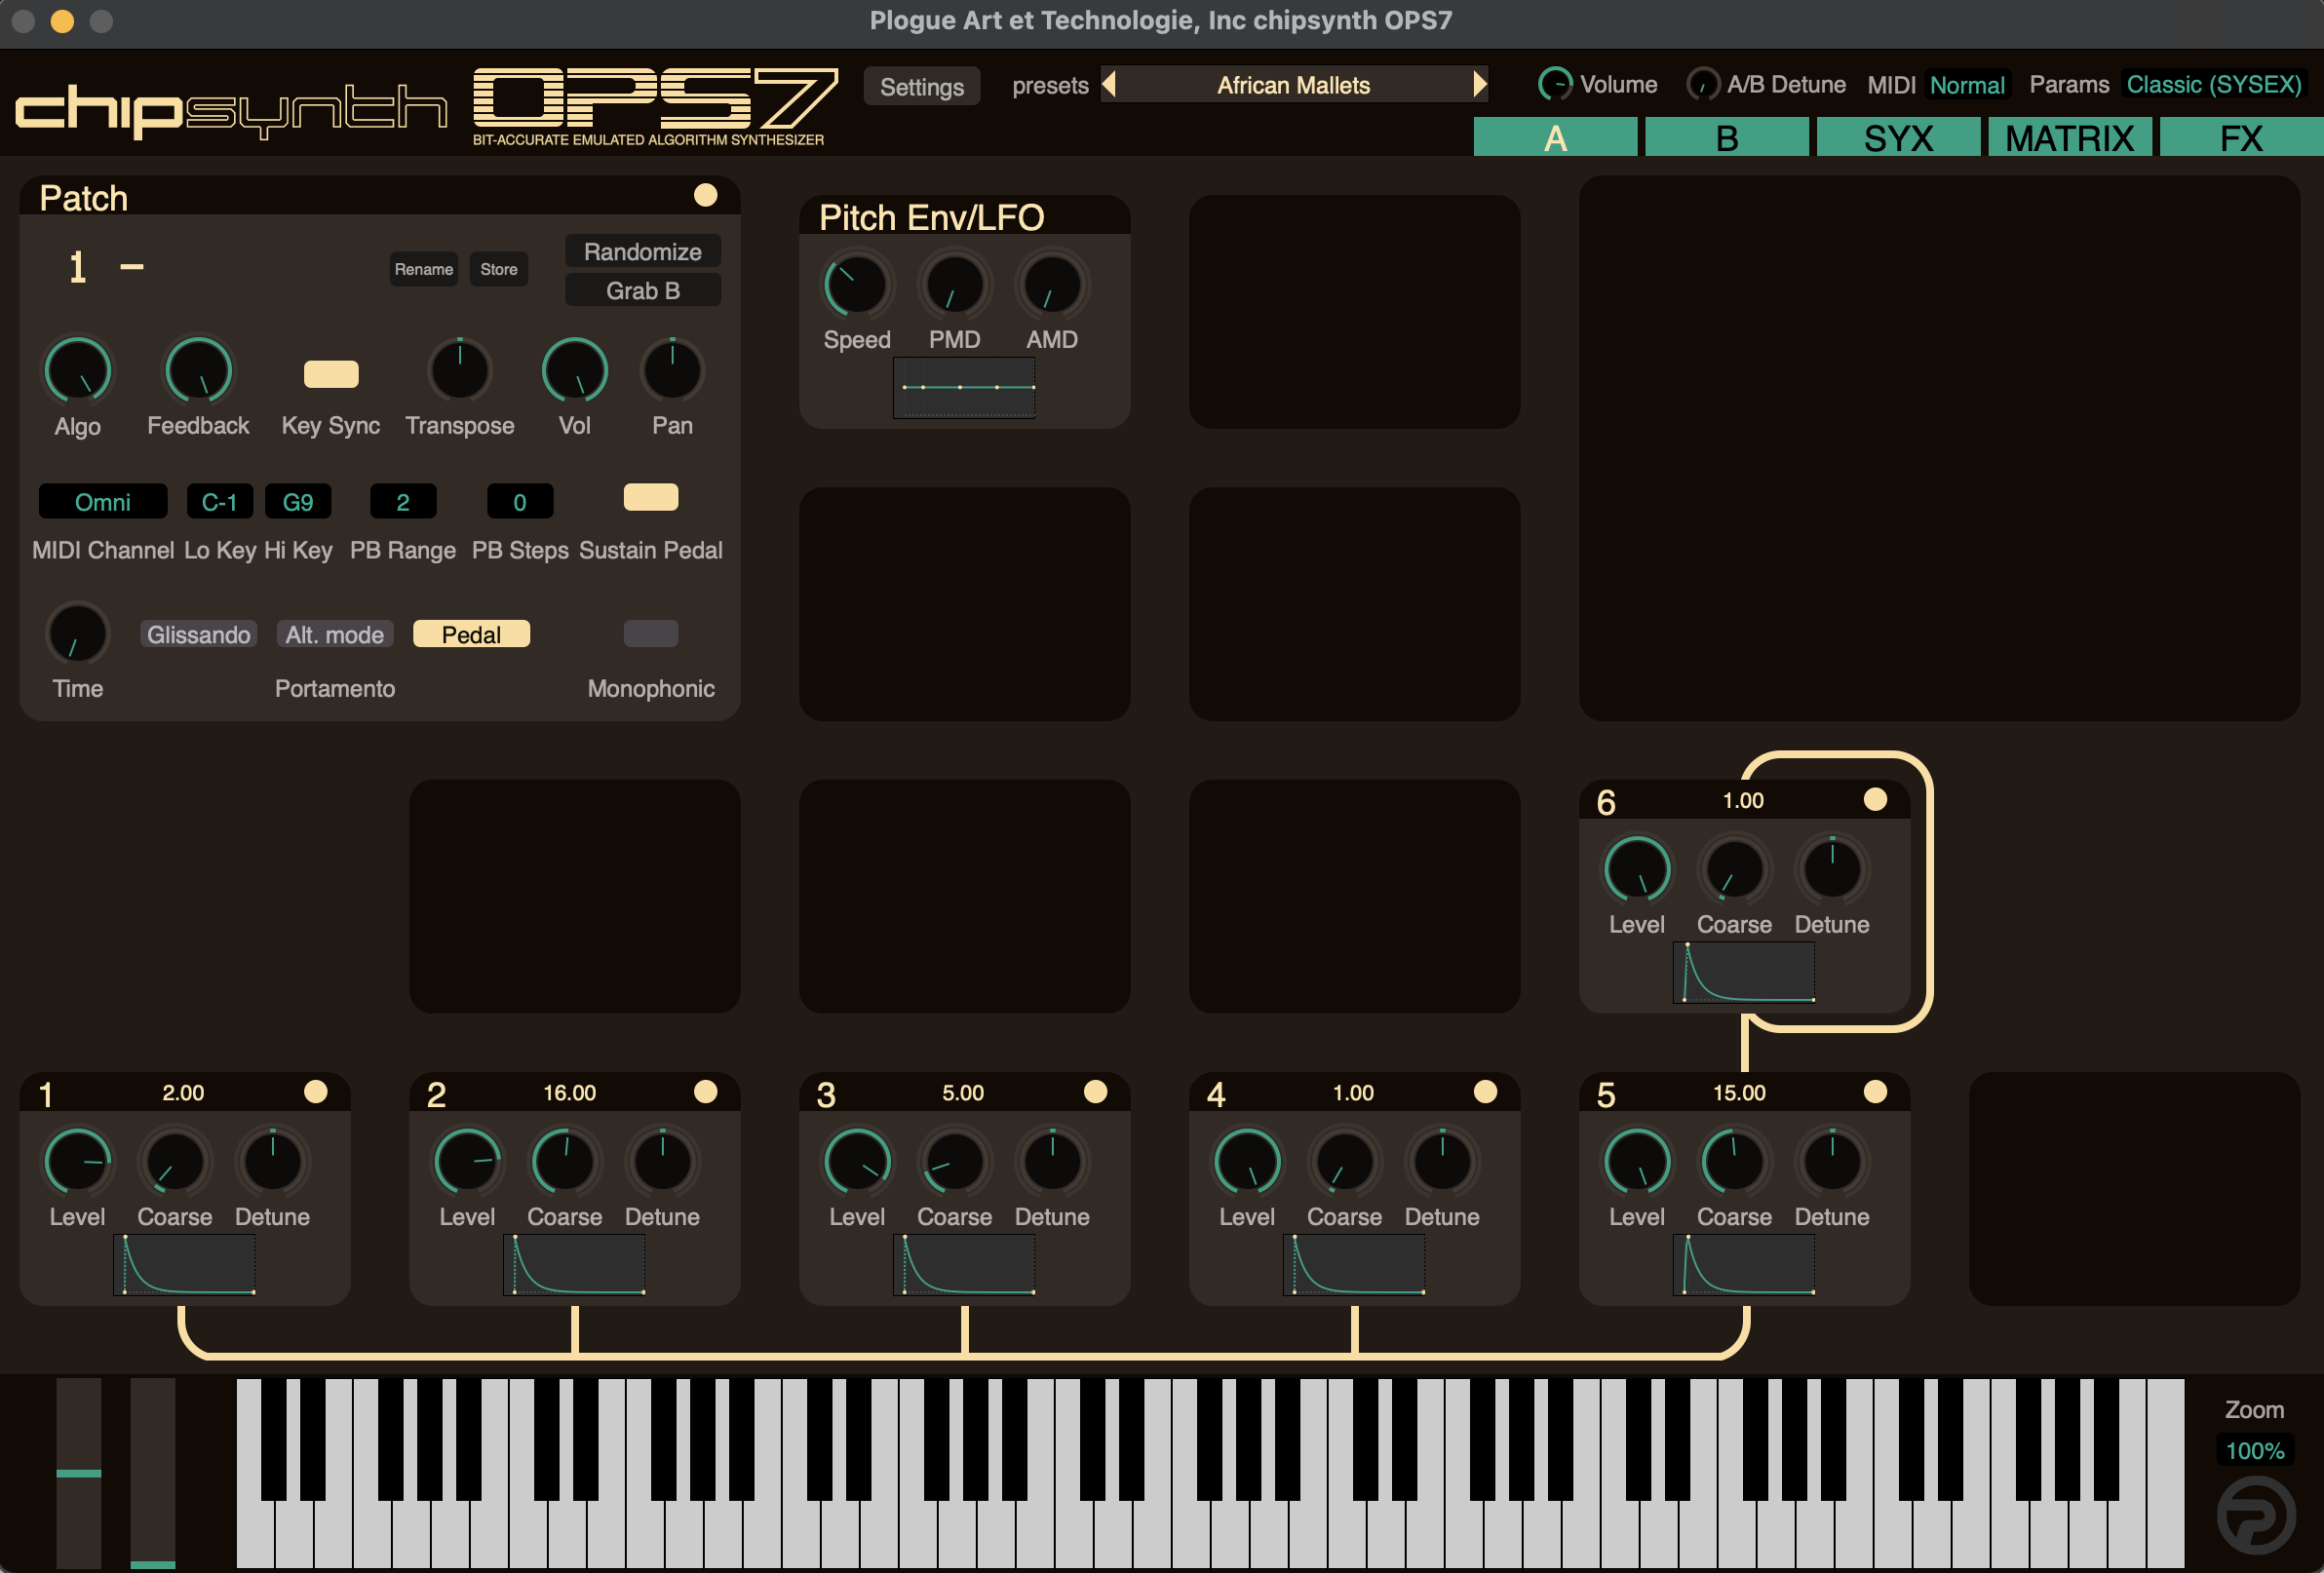Click operator 6 Coarse knob
This screenshot has width=2324, height=1573.
point(1734,870)
